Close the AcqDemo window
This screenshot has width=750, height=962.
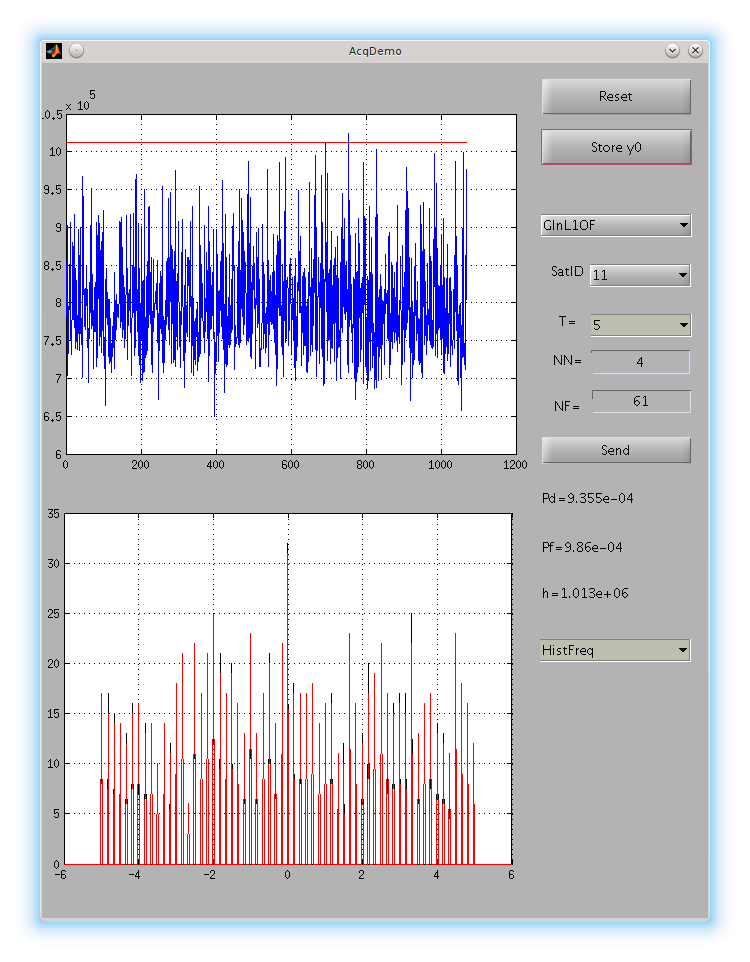point(695,50)
